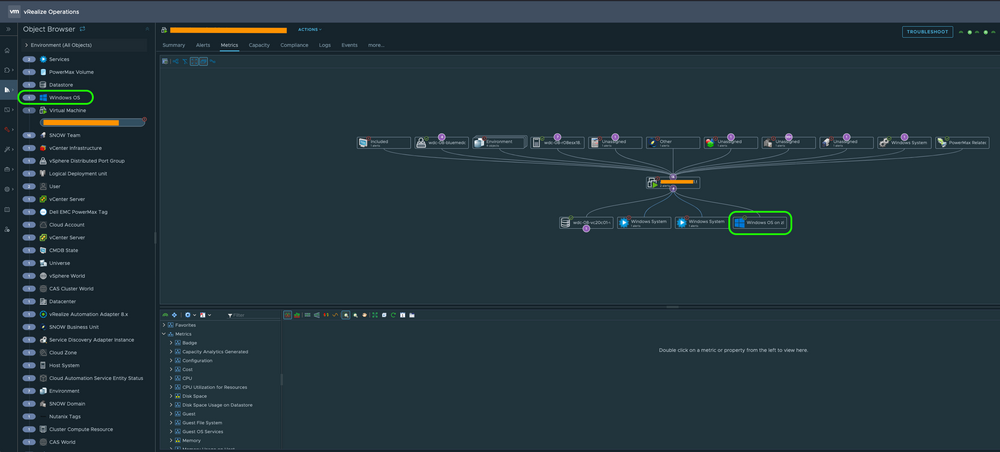The height and width of the screenshot is (452, 1000).
Task: Click the Home icon in left navigation rail
Action: [7, 50]
